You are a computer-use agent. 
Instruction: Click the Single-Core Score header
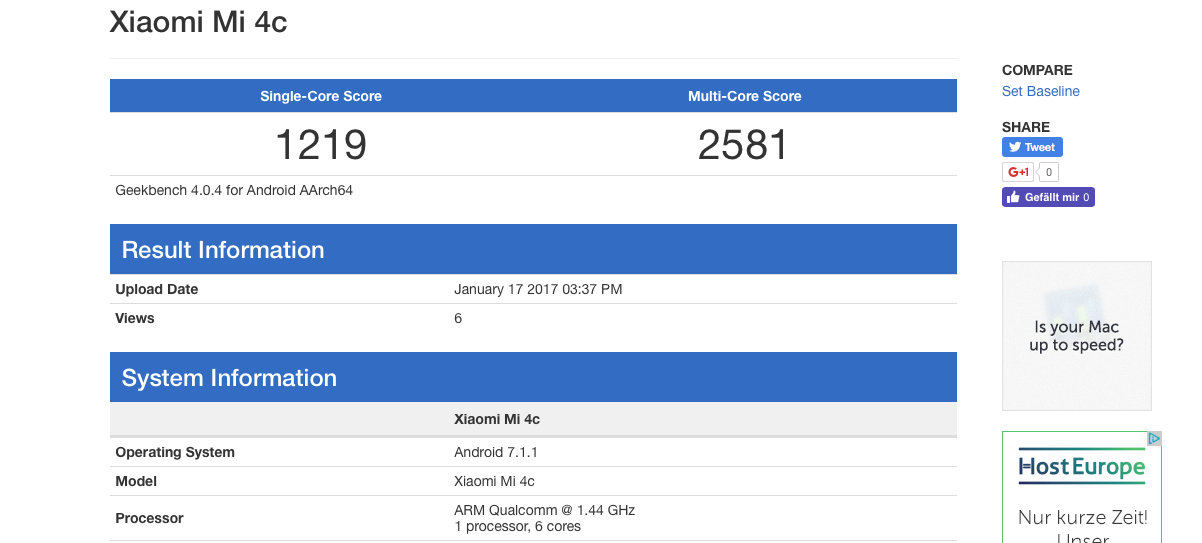tap(321, 96)
